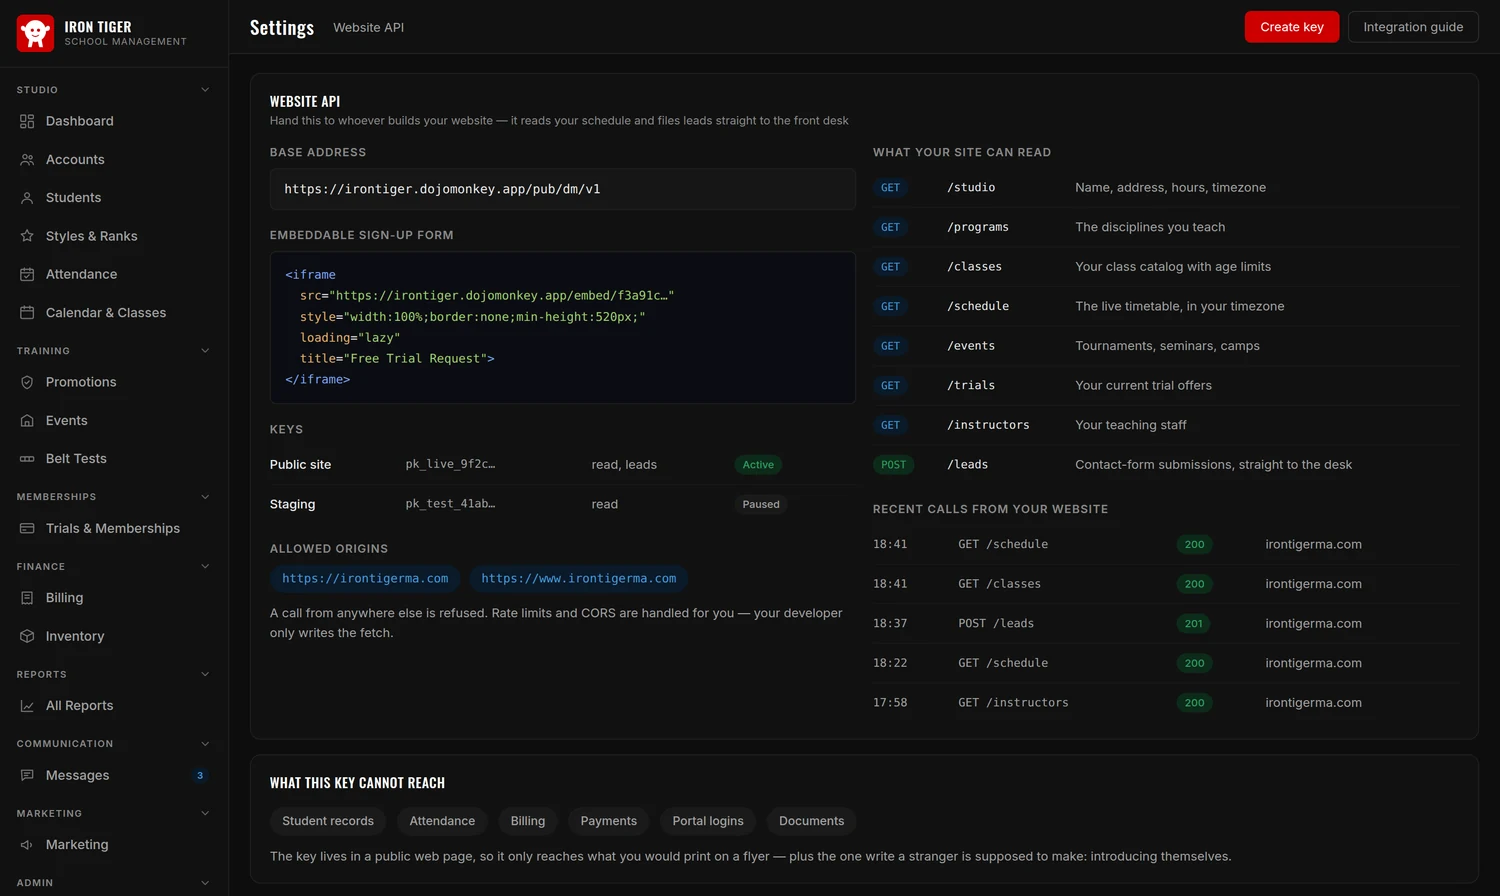Select the Public site key row label
The image size is (1500, 896).
click(300, 465)
